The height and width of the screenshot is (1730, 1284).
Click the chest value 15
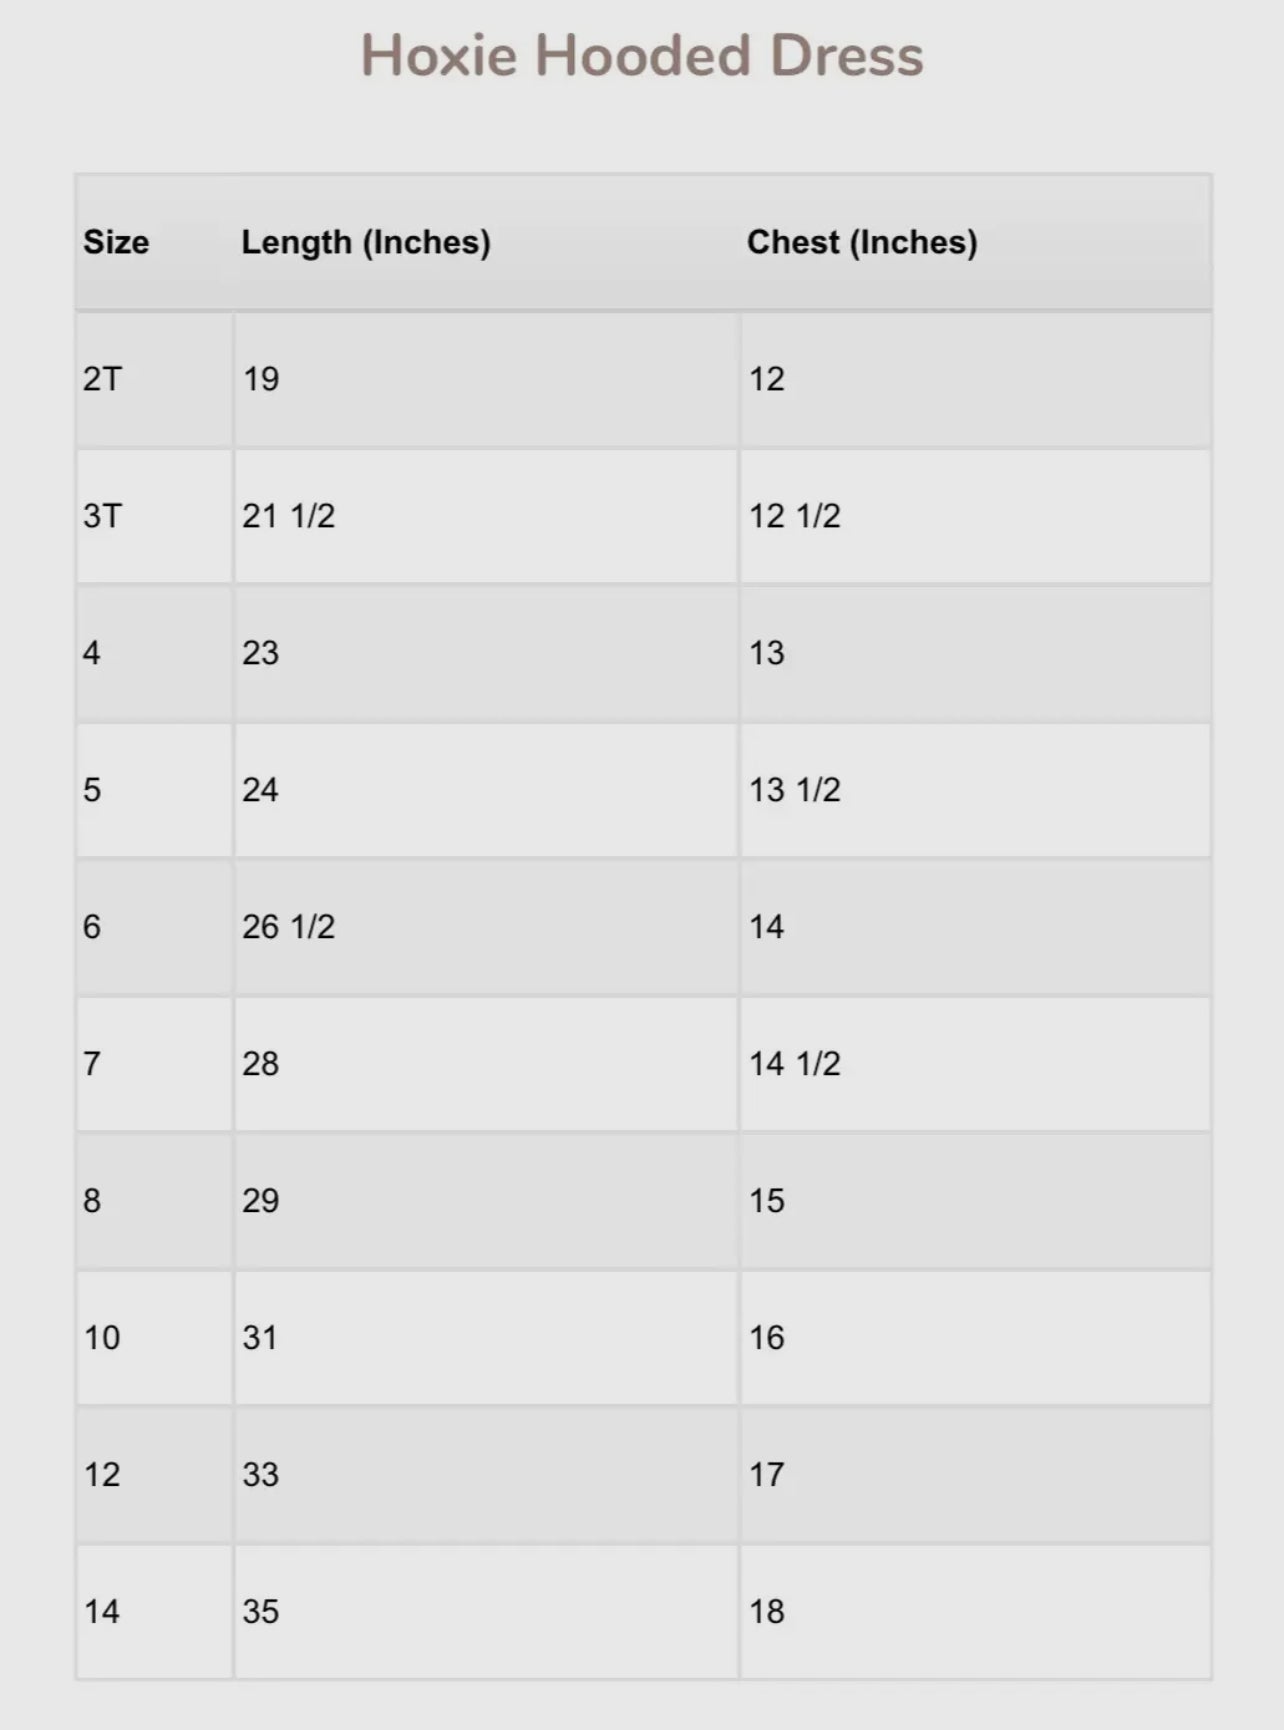click(767, 1201)
